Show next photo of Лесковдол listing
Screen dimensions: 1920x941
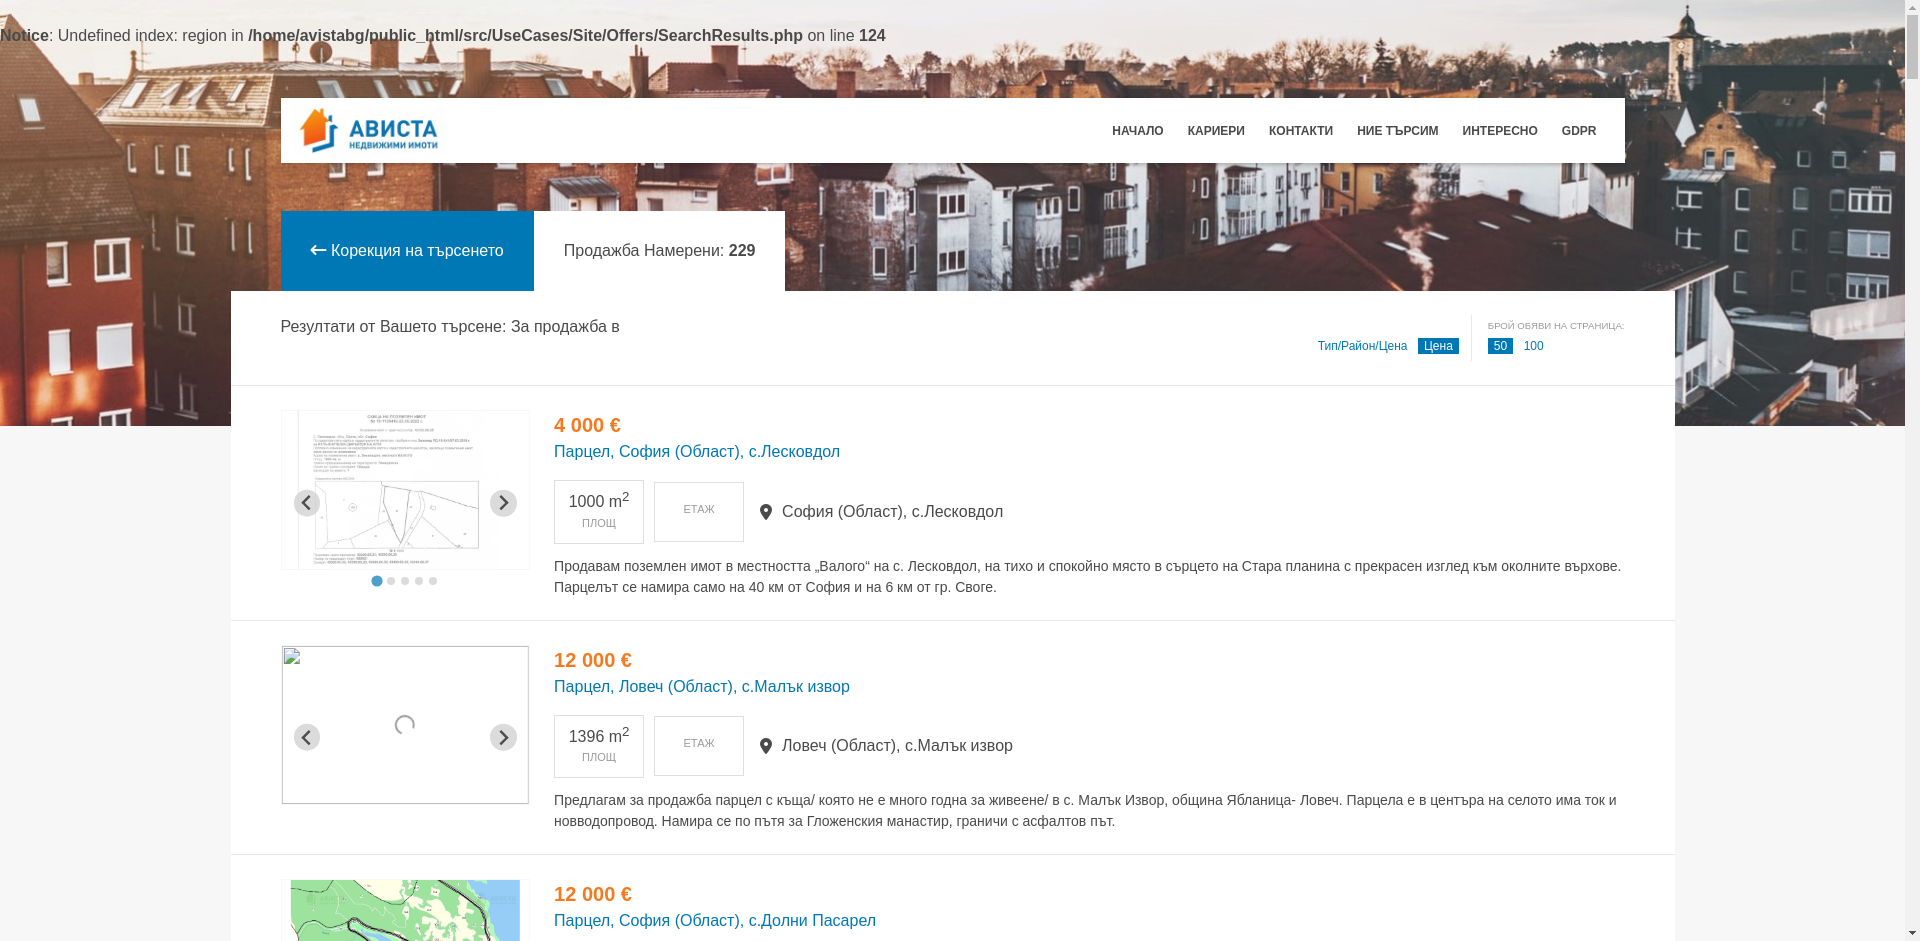coord(503,503)
